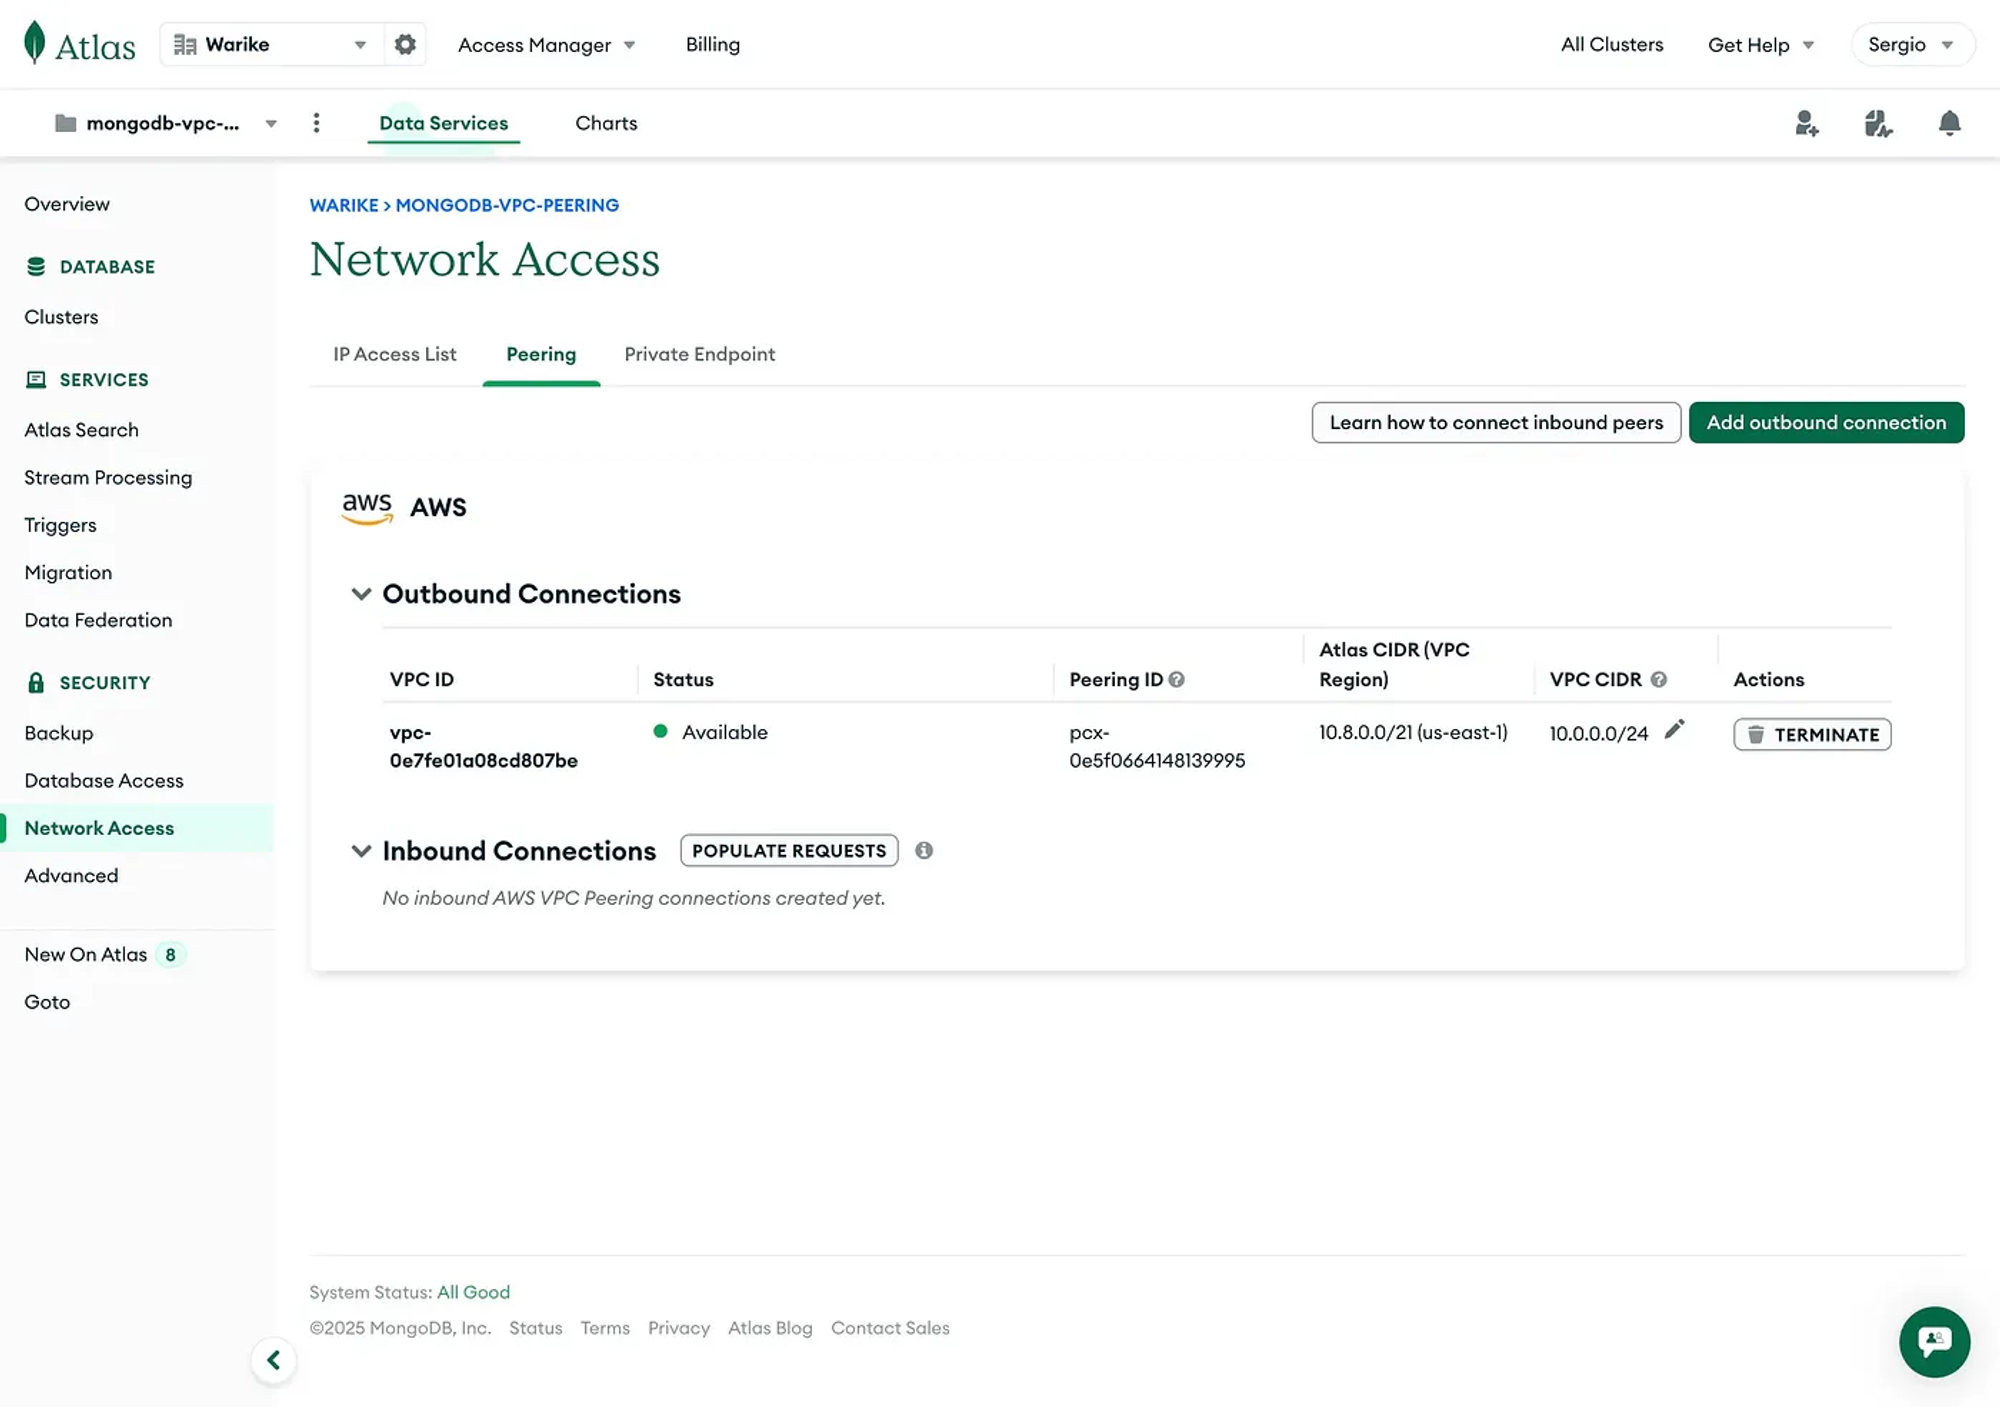Open the Sergio account dropdown
Image resolution: width=2000 pixels, height=1407 pixels.
[x=1911, y=44]
